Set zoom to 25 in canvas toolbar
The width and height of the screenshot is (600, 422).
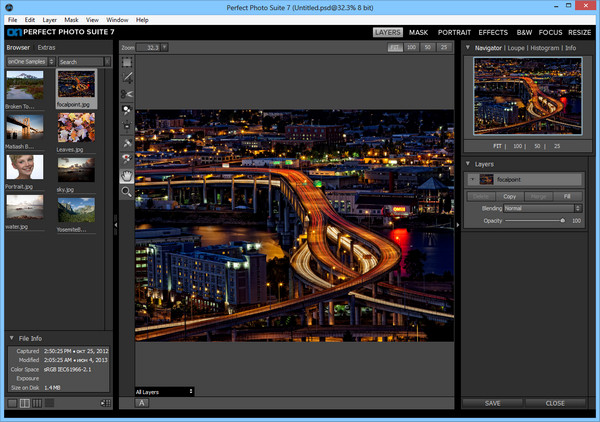(x=443, y=47)
